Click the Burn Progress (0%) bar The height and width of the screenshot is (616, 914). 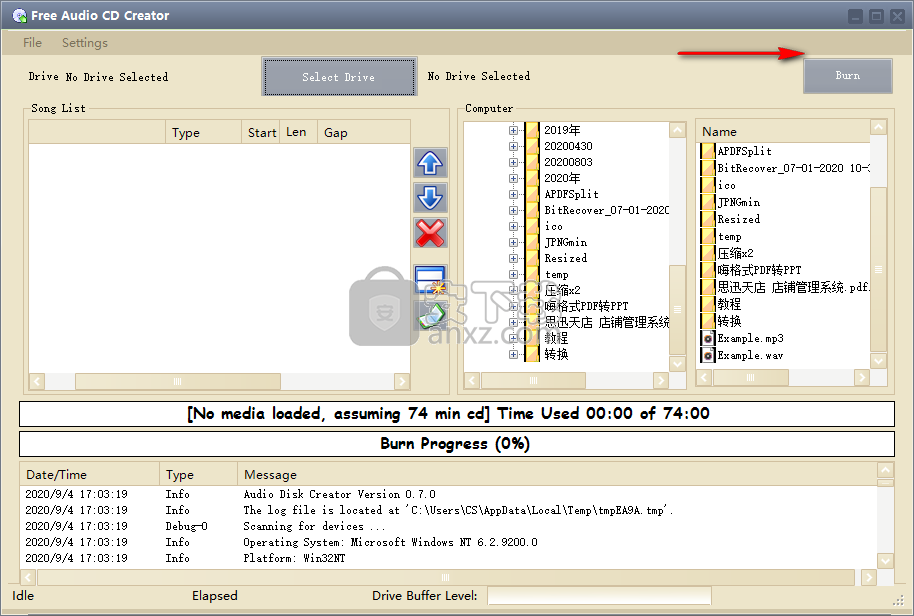[x=456, y=443]
